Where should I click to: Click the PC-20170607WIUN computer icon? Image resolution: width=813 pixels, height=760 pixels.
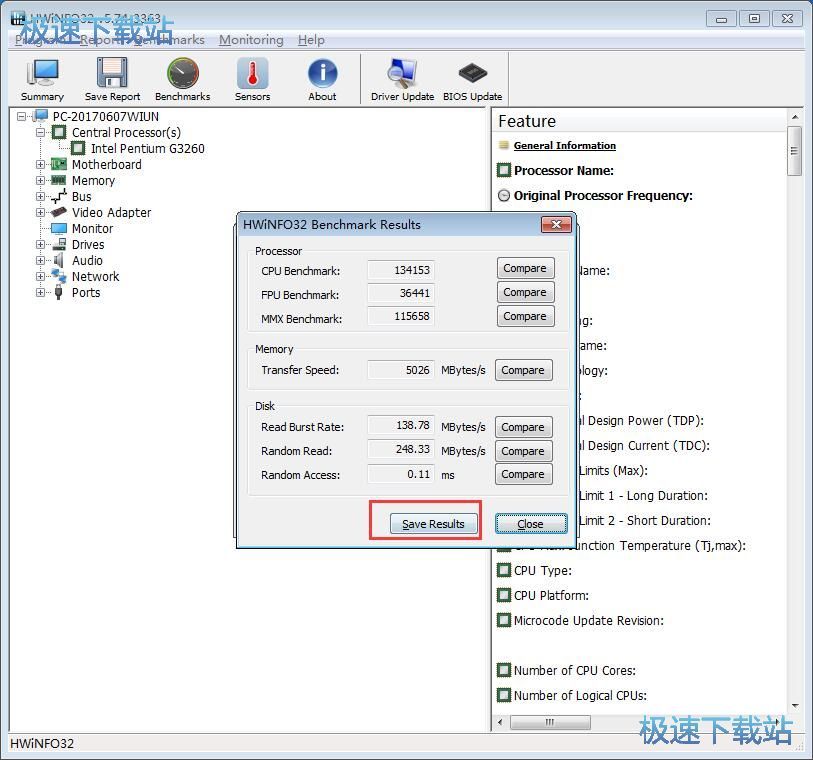pos(40,116)
